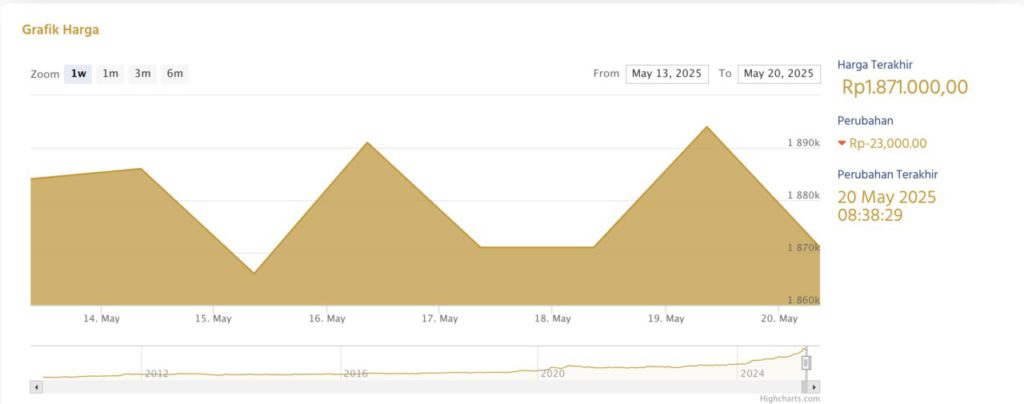
Task: Click the navigator scrollbar left arrow
Action: coord(37,387)
